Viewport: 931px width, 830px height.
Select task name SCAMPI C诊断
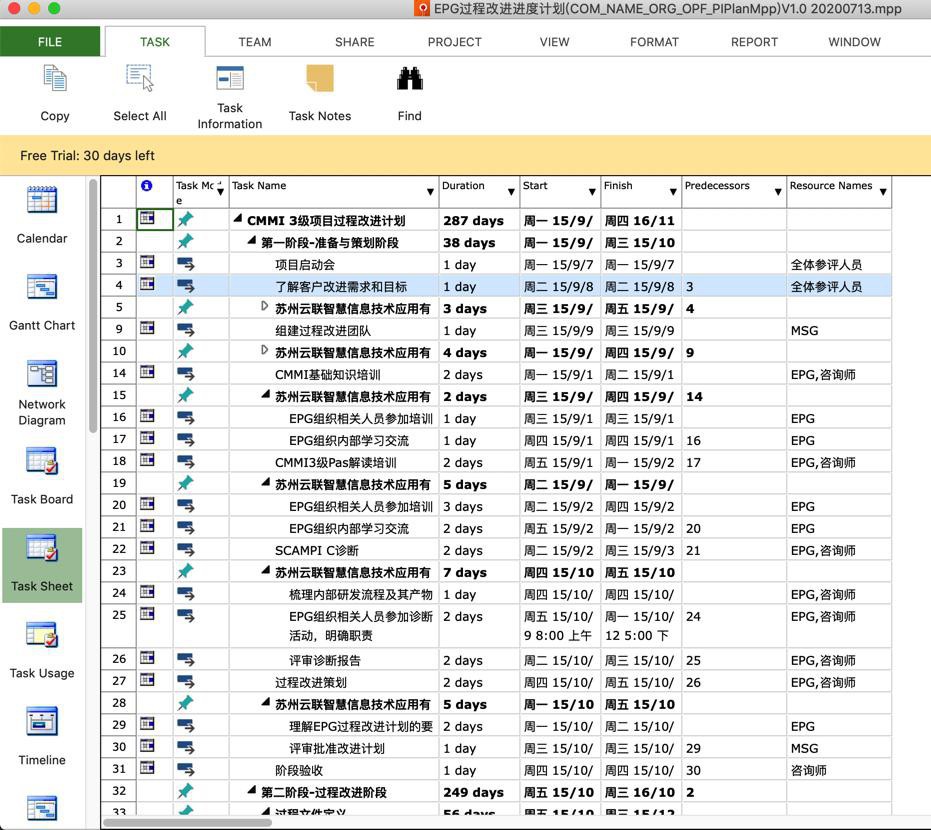[316, 550]
